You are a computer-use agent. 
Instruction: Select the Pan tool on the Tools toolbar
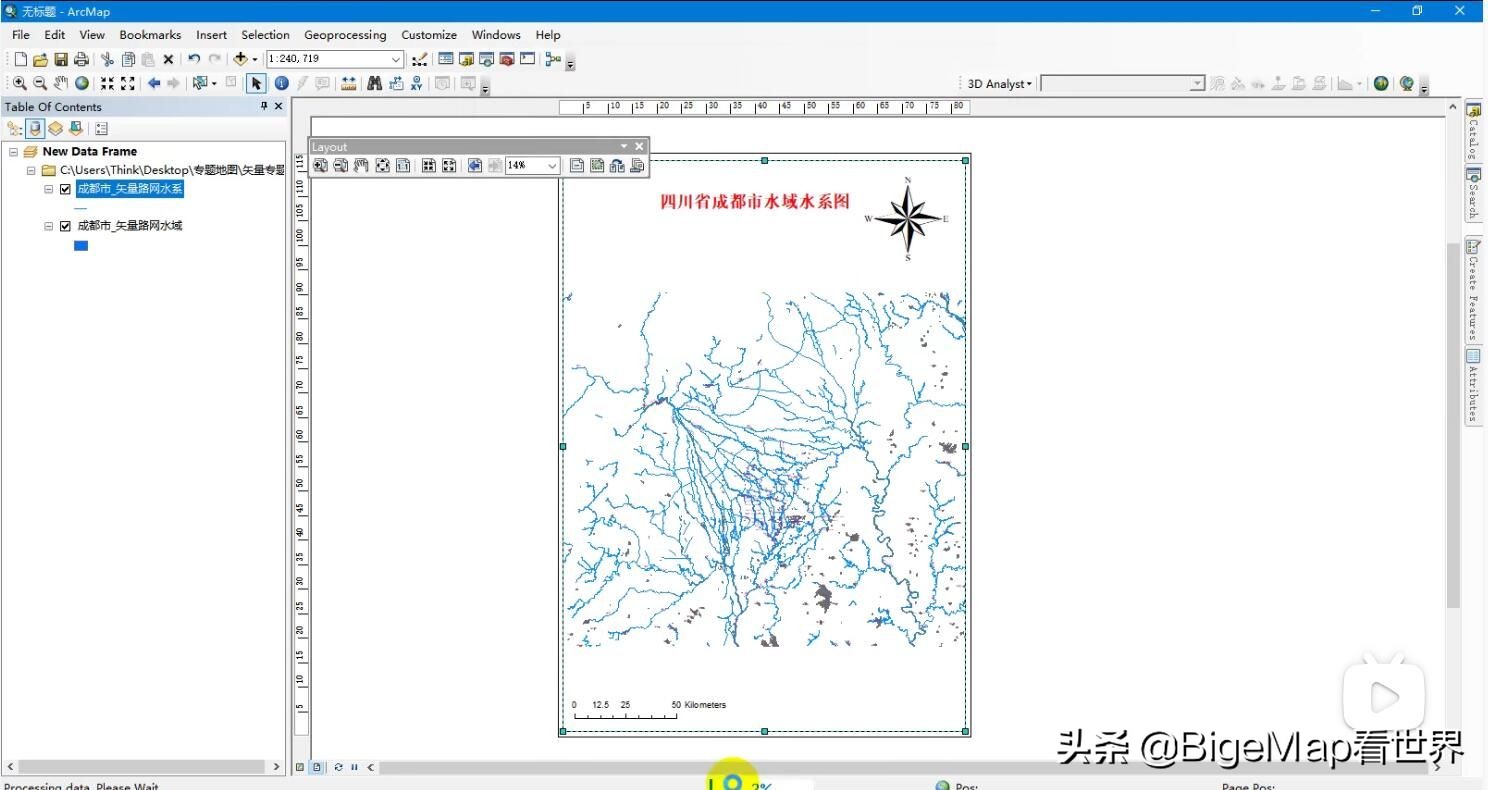pos(58,84)
